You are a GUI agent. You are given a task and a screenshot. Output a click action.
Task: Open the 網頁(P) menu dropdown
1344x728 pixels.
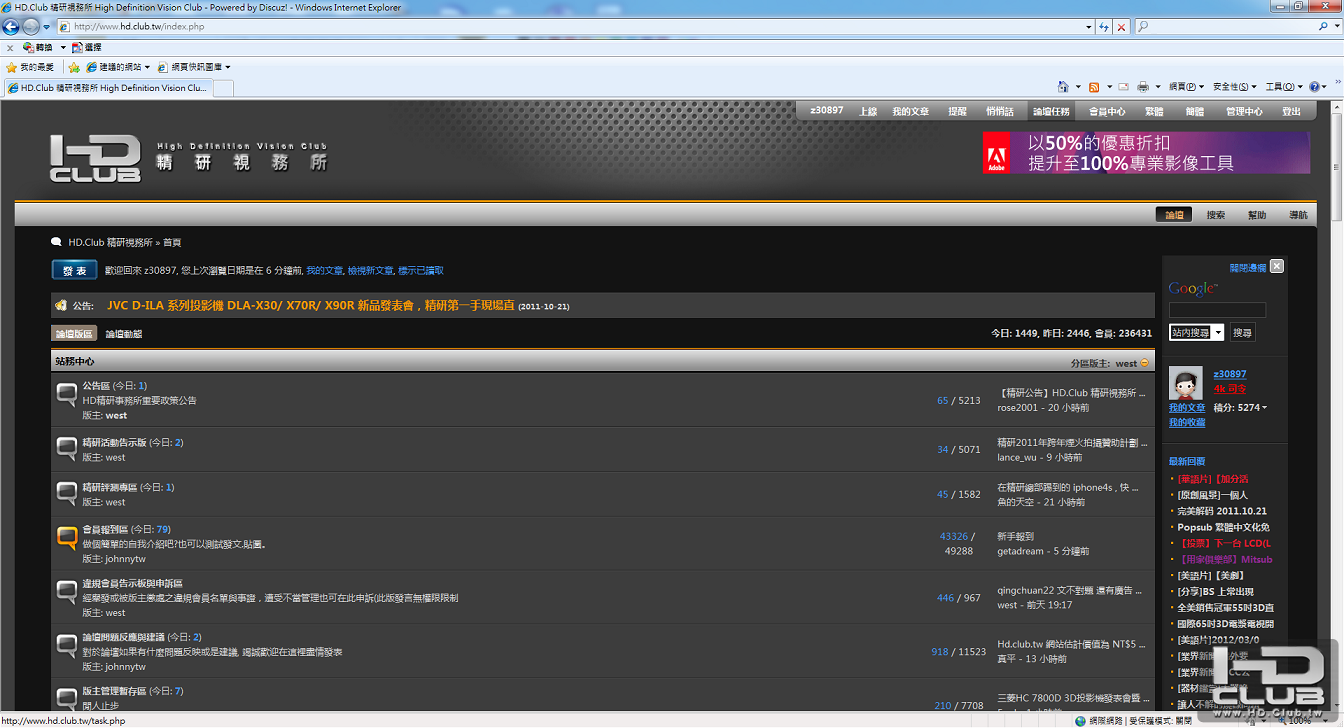point(1187,87)
